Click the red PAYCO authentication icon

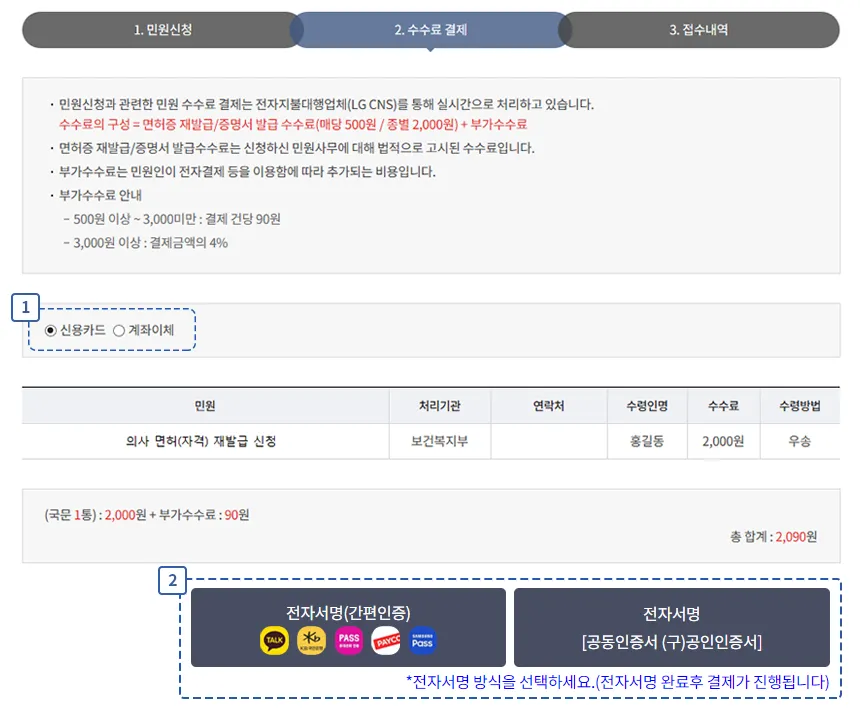(x=385, y=640)
